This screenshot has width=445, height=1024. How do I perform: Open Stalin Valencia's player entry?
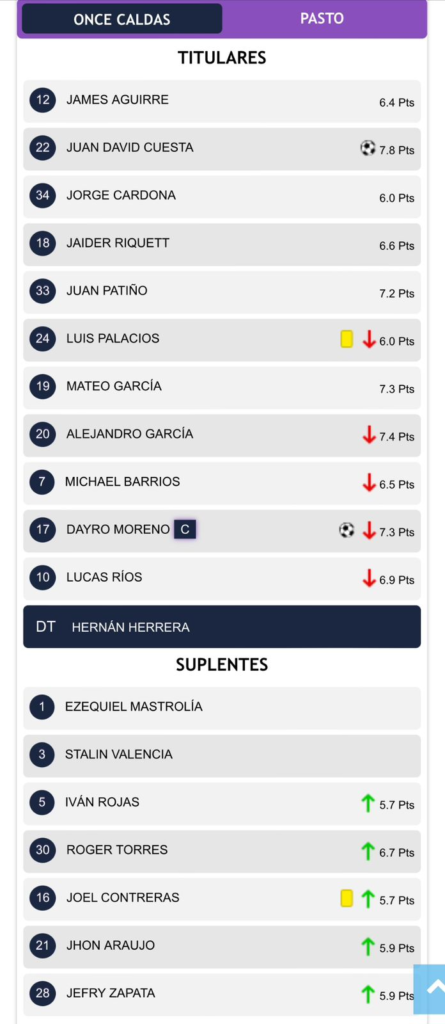(x=222, y=756)
